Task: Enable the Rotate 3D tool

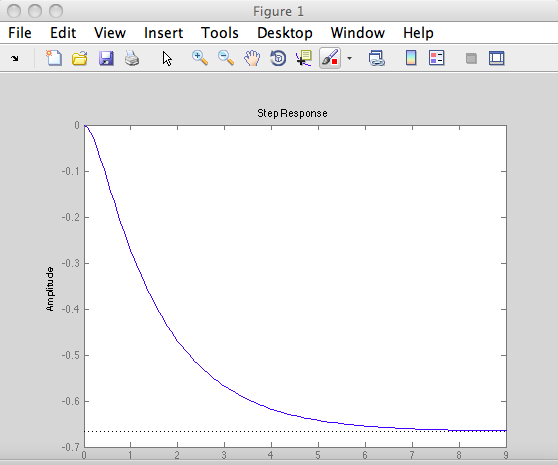Action: (x=278, y=58)
